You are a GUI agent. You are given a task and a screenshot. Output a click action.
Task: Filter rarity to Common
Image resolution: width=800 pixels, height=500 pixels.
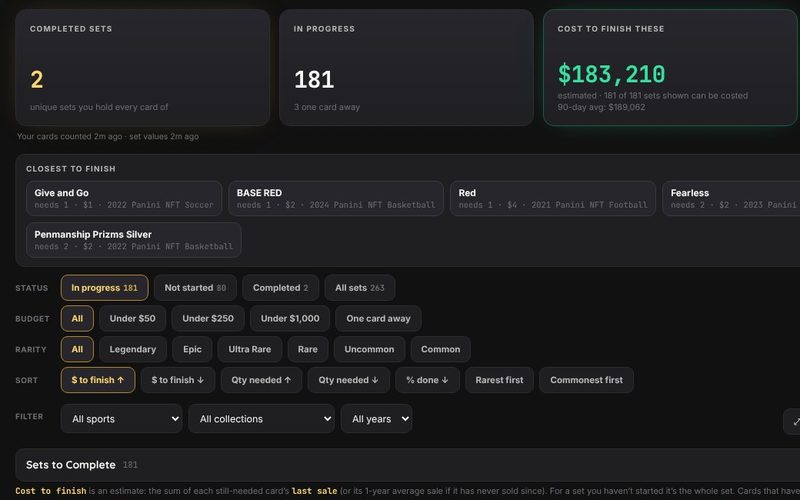(x=440, y=349)
